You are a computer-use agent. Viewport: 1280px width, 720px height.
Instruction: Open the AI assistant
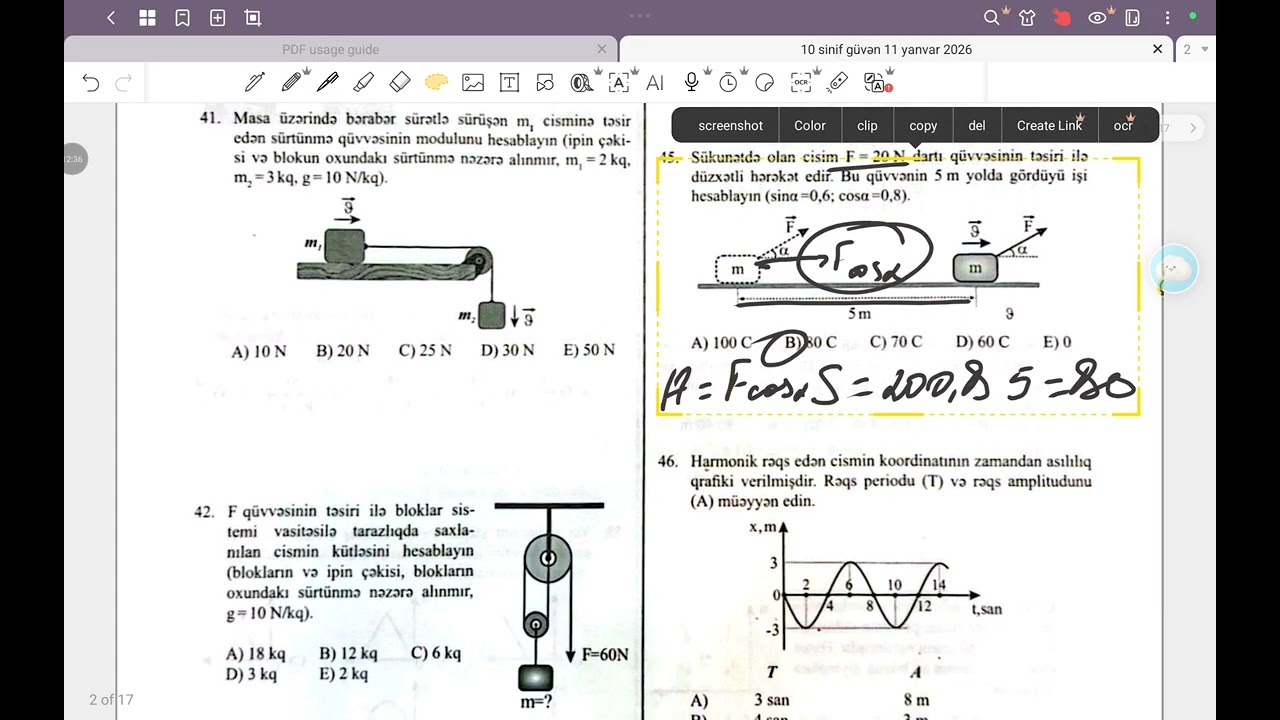[655, 83]
